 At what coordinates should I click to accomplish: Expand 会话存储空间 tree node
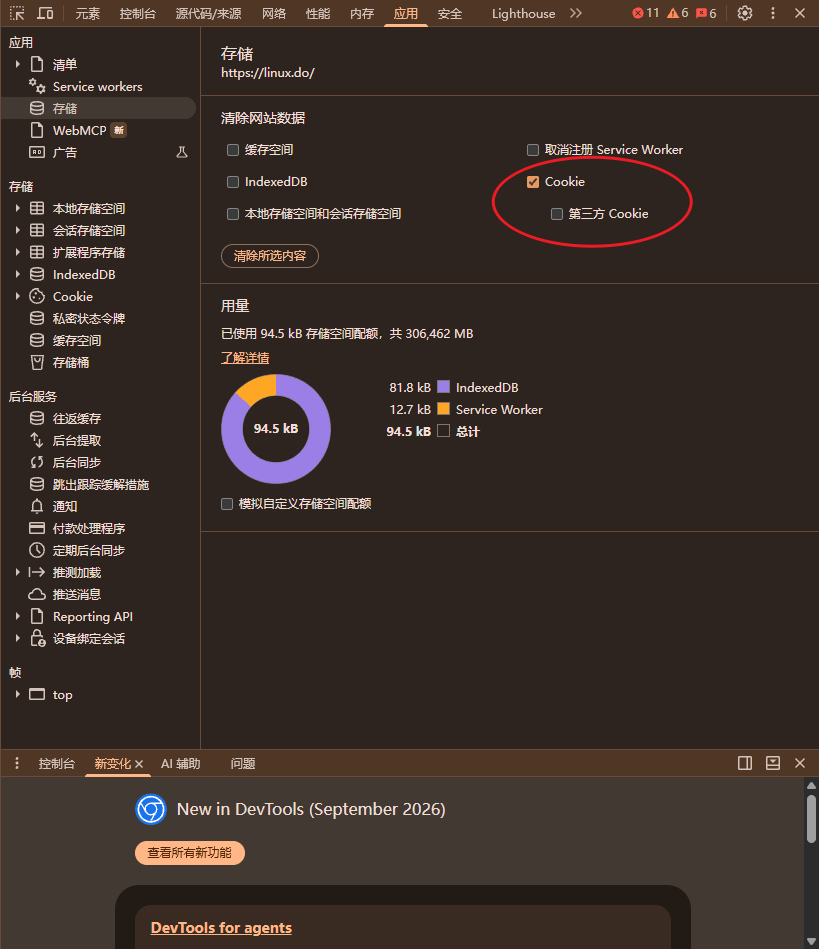pos(18,230)
